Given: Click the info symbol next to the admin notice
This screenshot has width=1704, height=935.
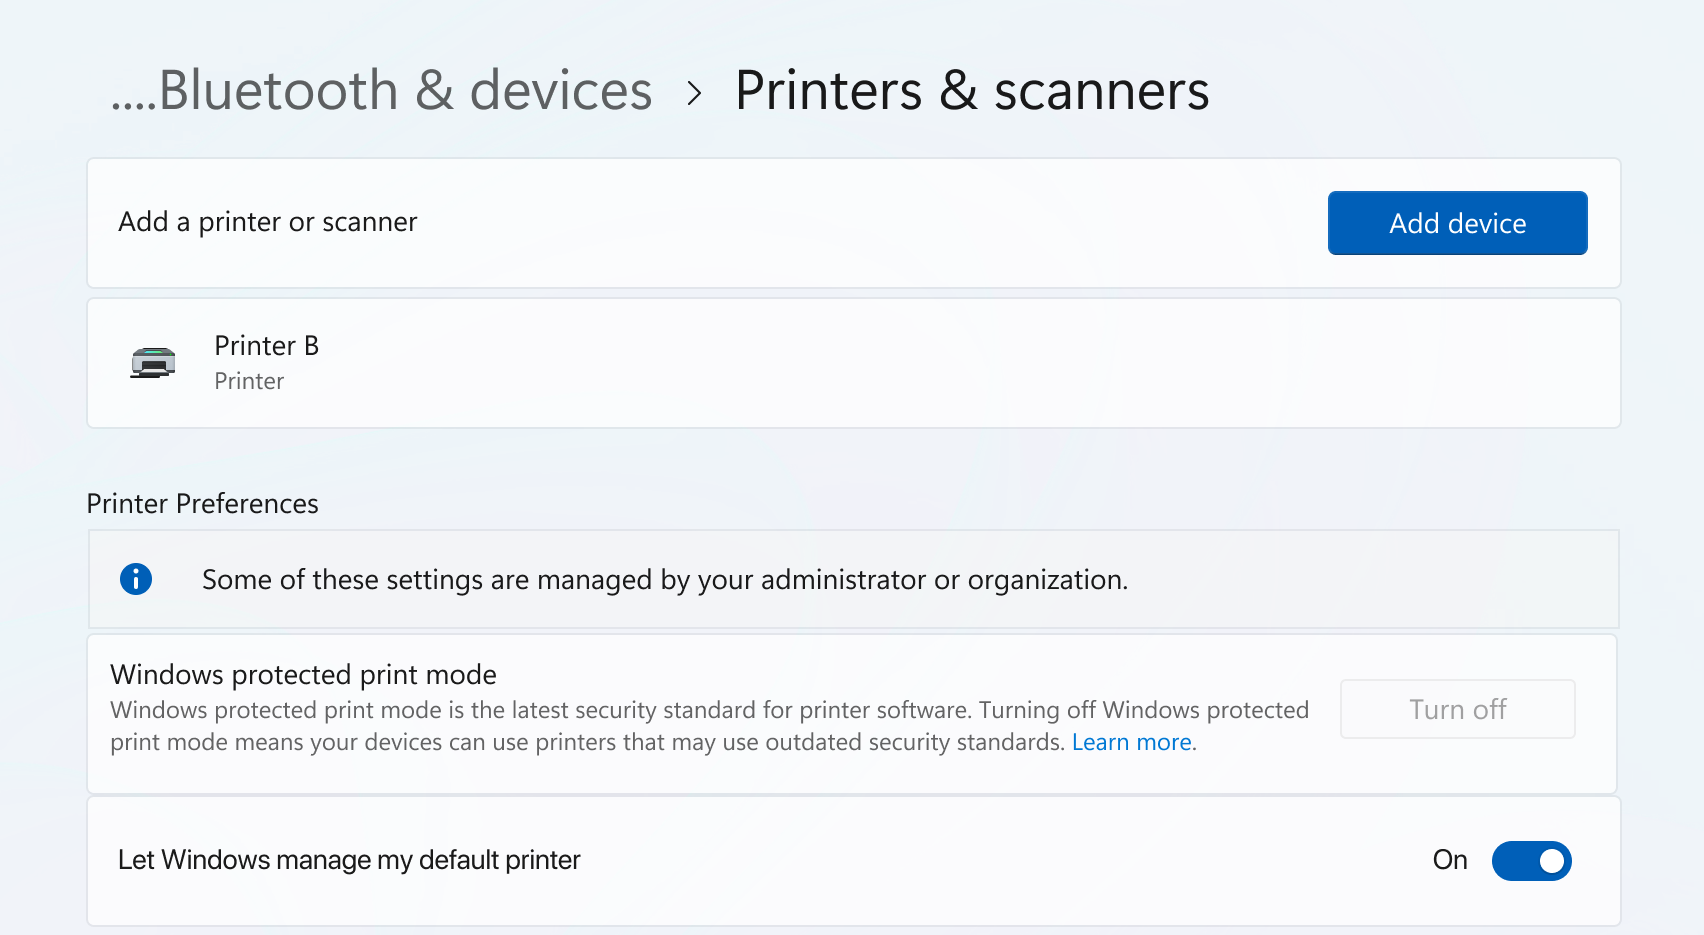Looking at the screenshot, I should pyautogui.click(x=136, y=580).
